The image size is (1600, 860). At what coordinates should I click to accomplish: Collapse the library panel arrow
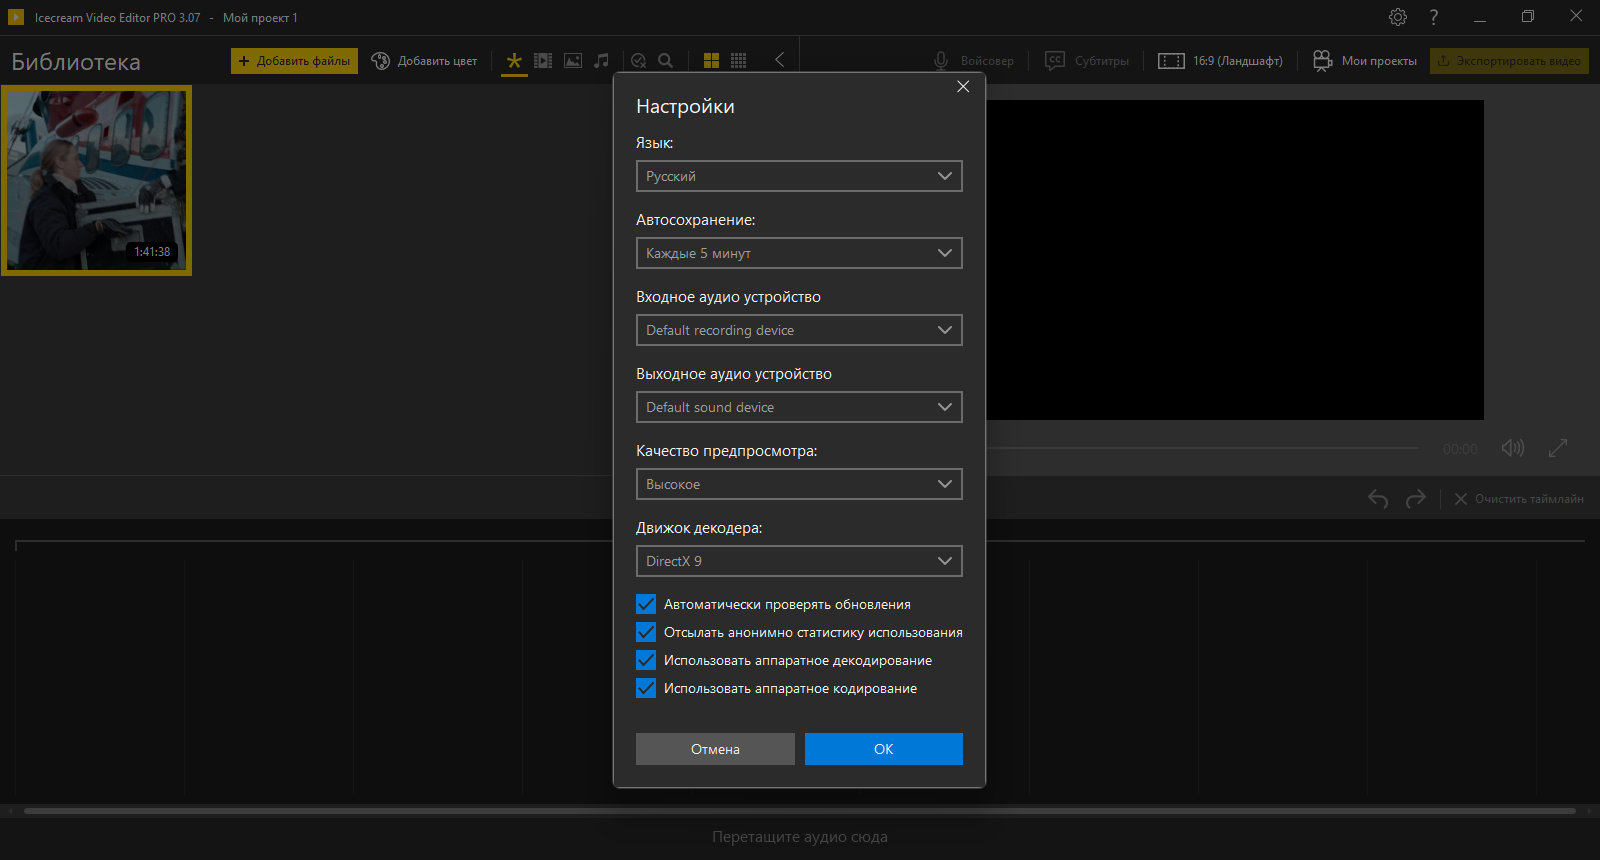point(779,60)
